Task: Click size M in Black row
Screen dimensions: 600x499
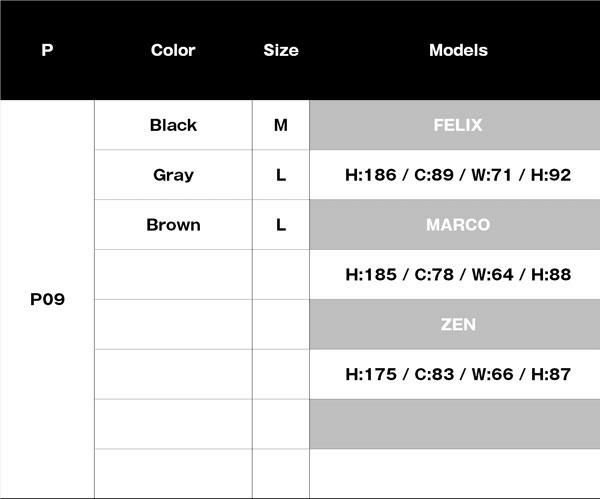Action: [x=281, y=125]
